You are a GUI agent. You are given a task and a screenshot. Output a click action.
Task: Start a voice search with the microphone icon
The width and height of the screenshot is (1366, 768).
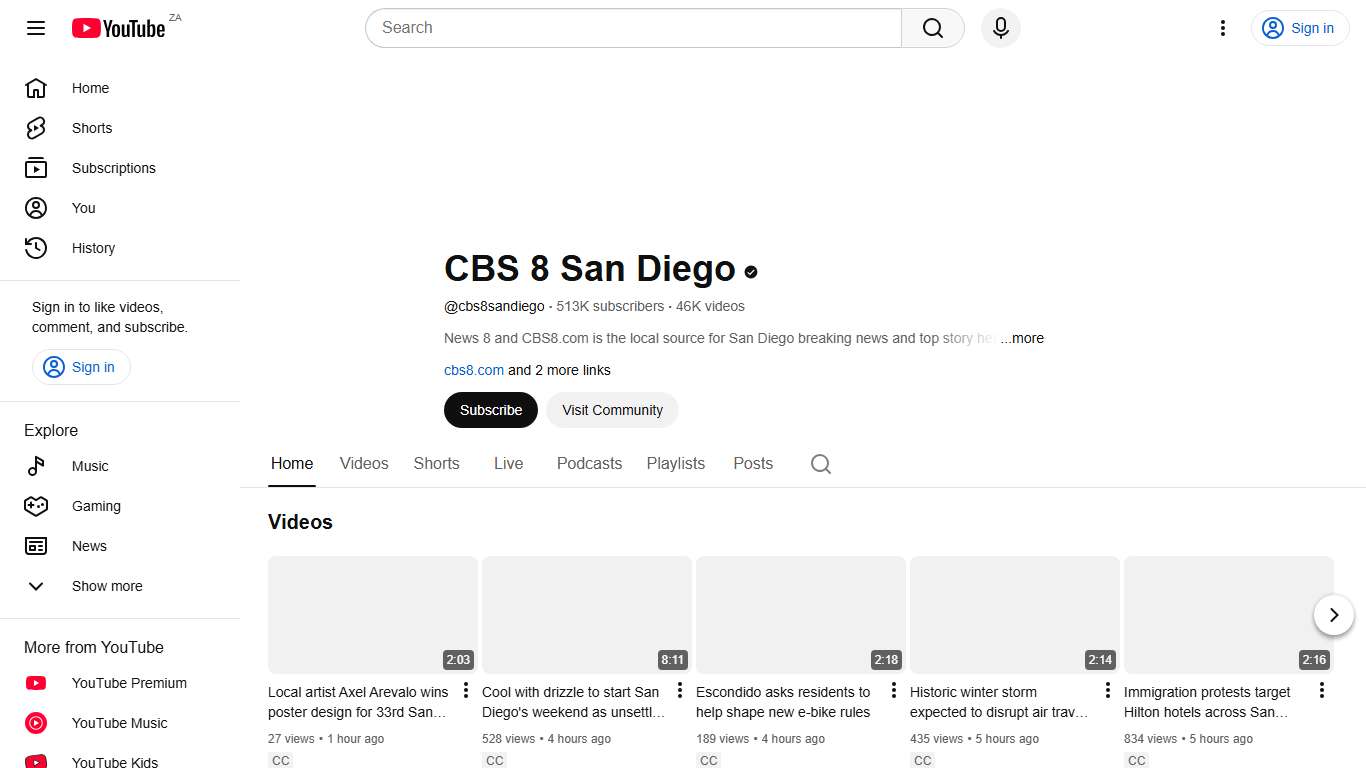(1000, 28)
